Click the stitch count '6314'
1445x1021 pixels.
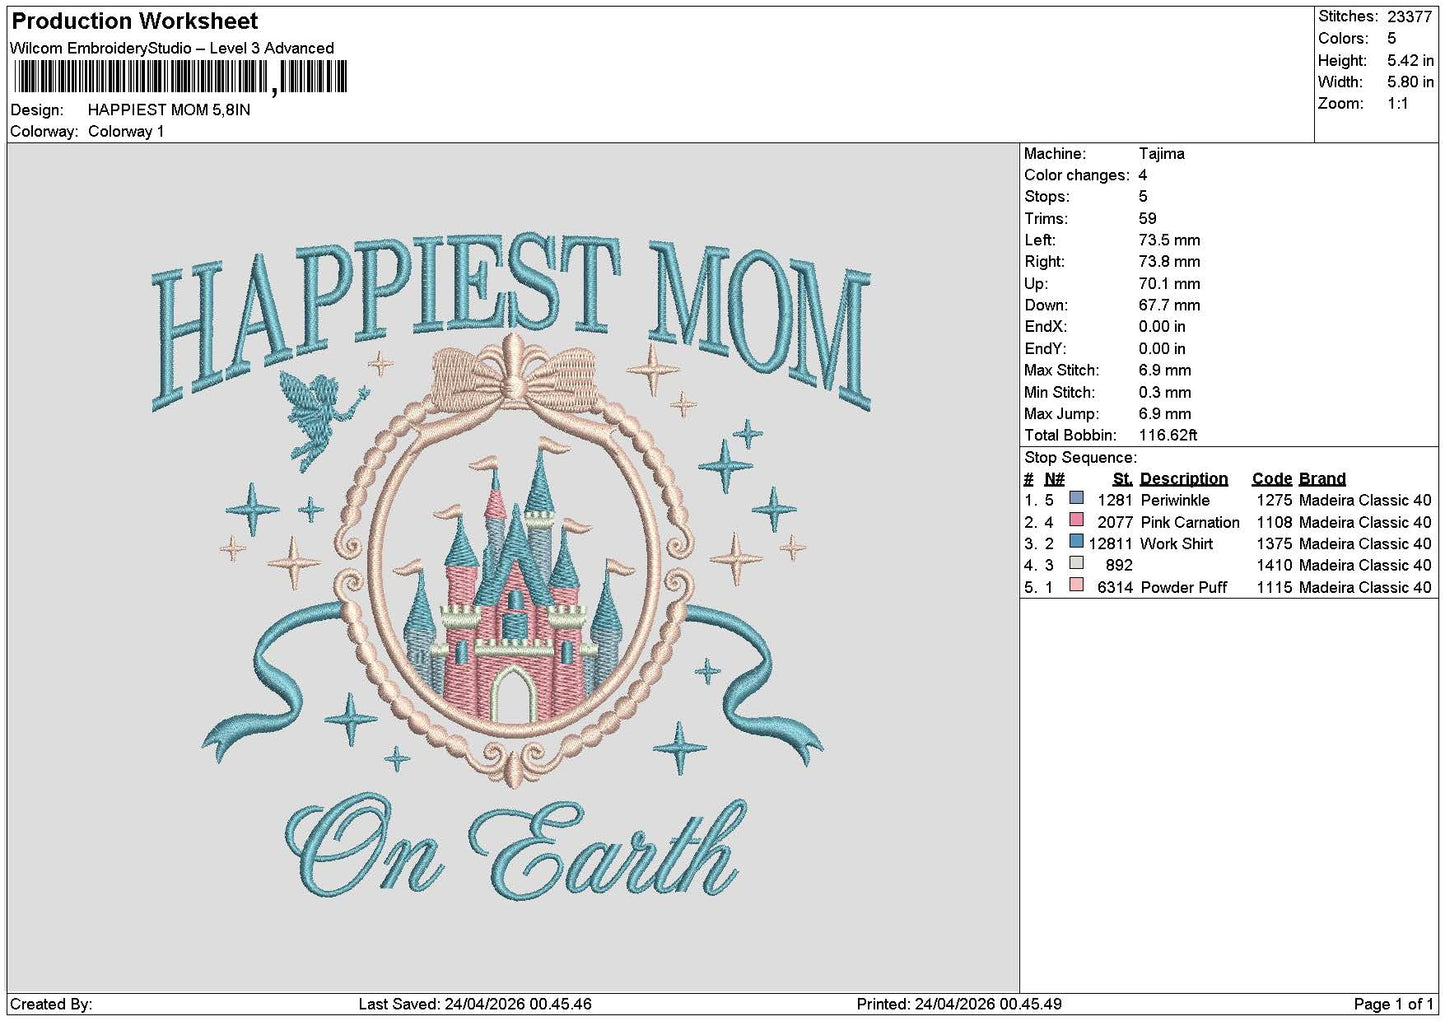[1115, 587]
